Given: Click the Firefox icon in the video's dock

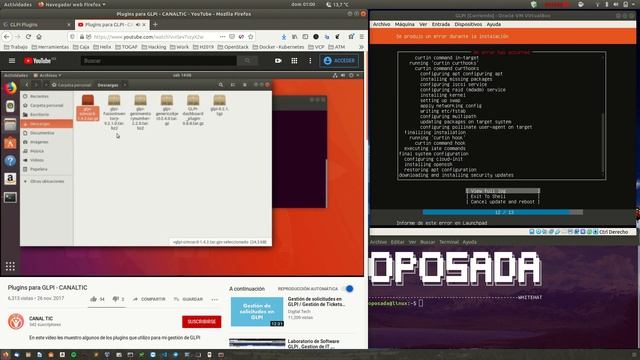Looking at the screenshot, I should pos(10,88).
